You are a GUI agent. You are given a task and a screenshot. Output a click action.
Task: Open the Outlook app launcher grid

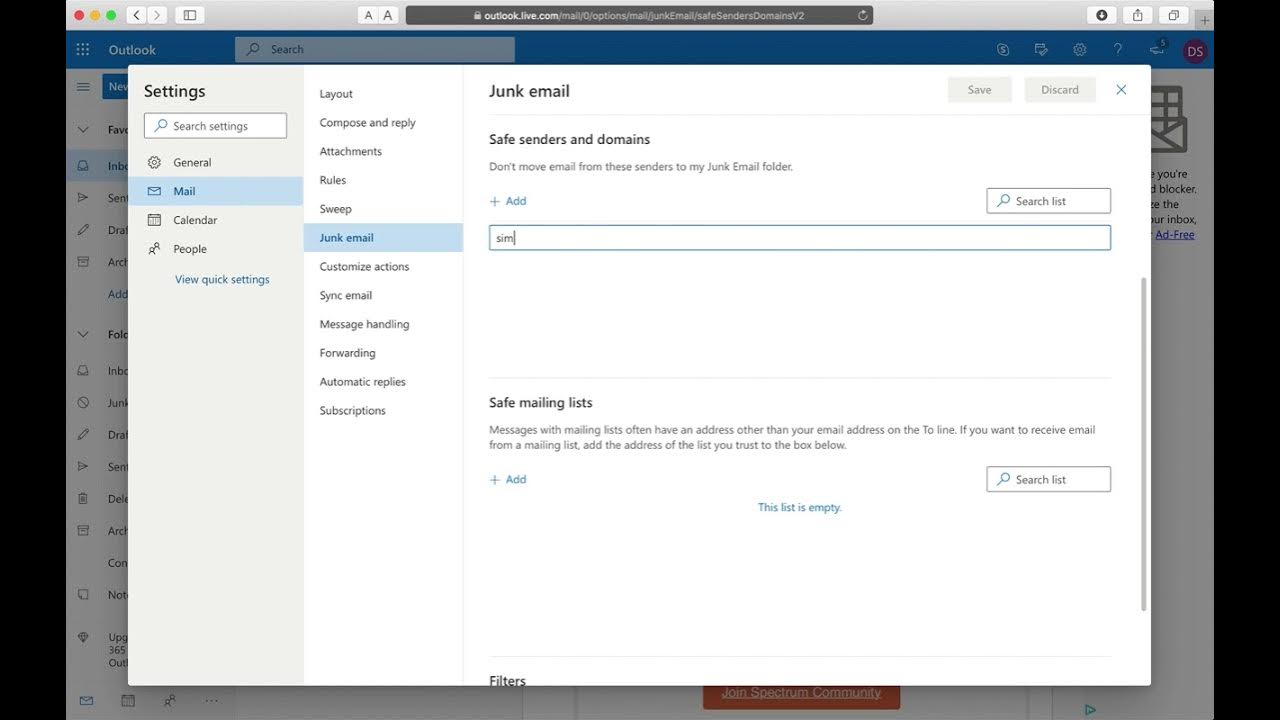coord(83,49)
